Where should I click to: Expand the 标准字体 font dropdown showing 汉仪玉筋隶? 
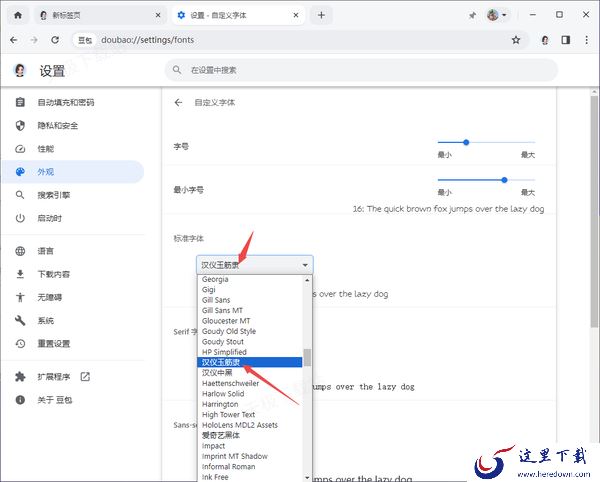[x=254, y=265]
